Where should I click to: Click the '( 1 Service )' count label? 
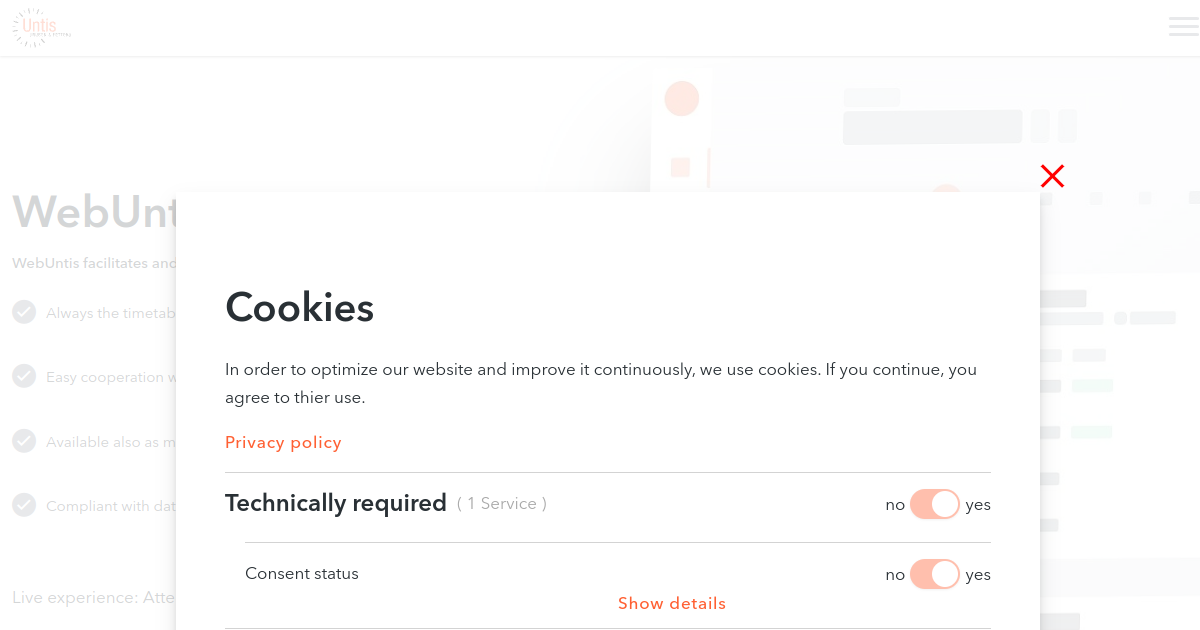coord(502,504)
